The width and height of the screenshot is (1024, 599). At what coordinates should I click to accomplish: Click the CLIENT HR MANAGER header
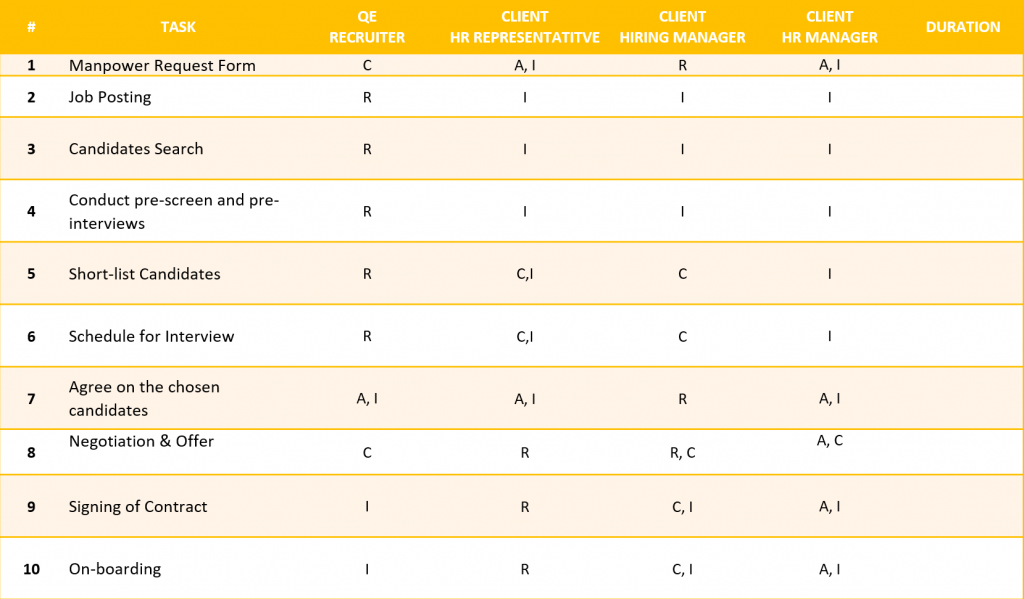(x=829, y=27)
